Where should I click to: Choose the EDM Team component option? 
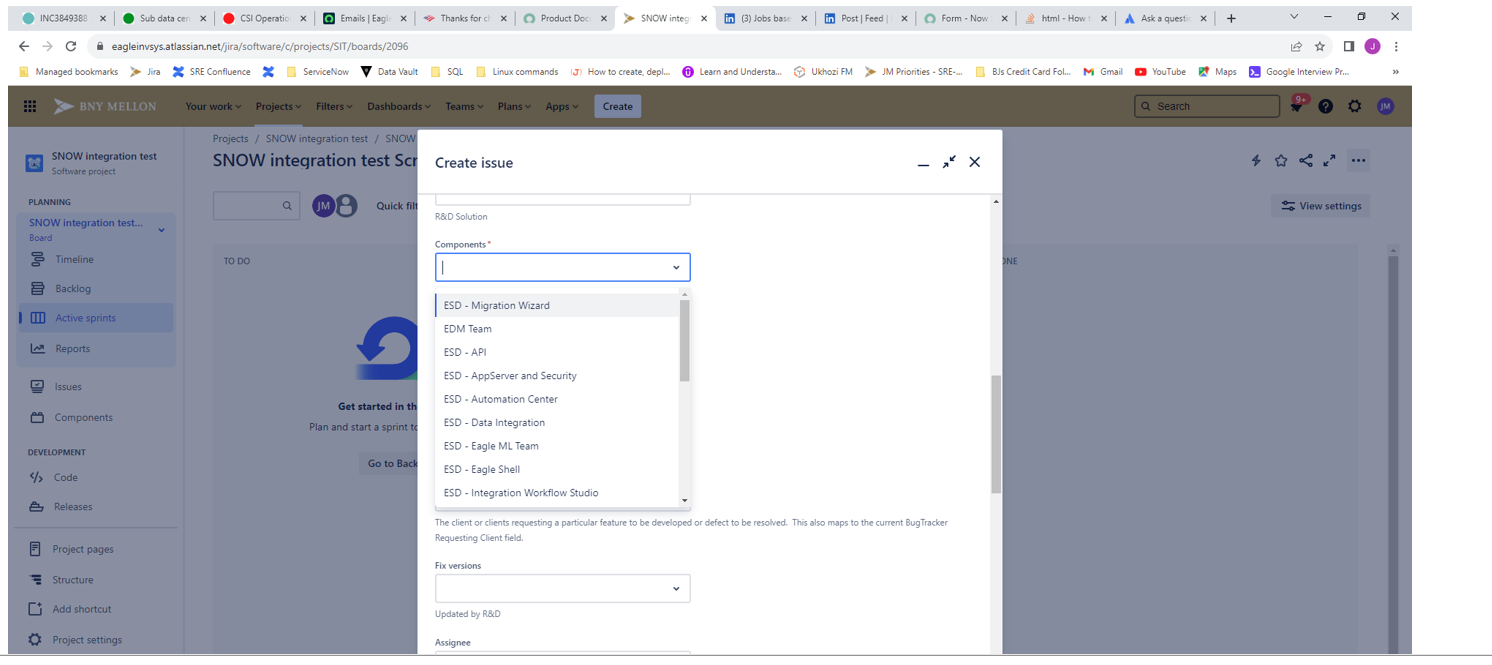point(468,329)
